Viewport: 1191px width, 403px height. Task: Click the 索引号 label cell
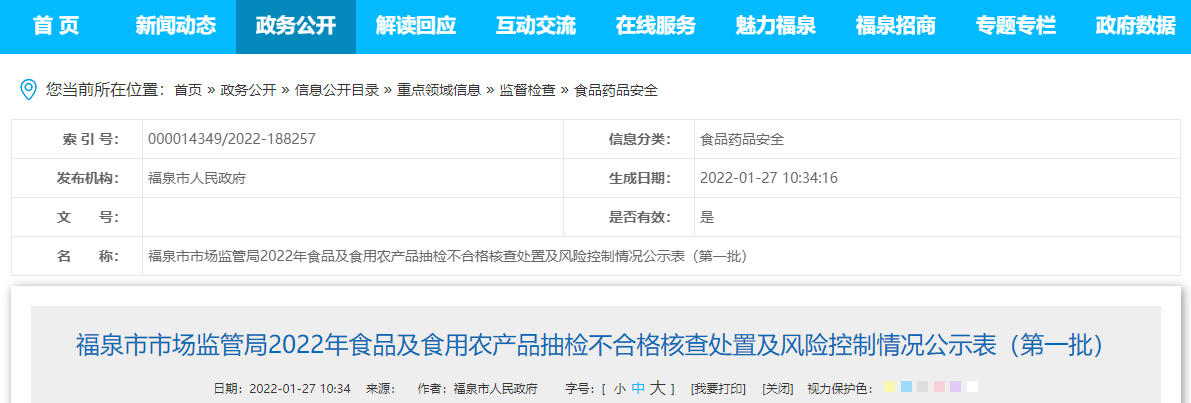point(77,139)
